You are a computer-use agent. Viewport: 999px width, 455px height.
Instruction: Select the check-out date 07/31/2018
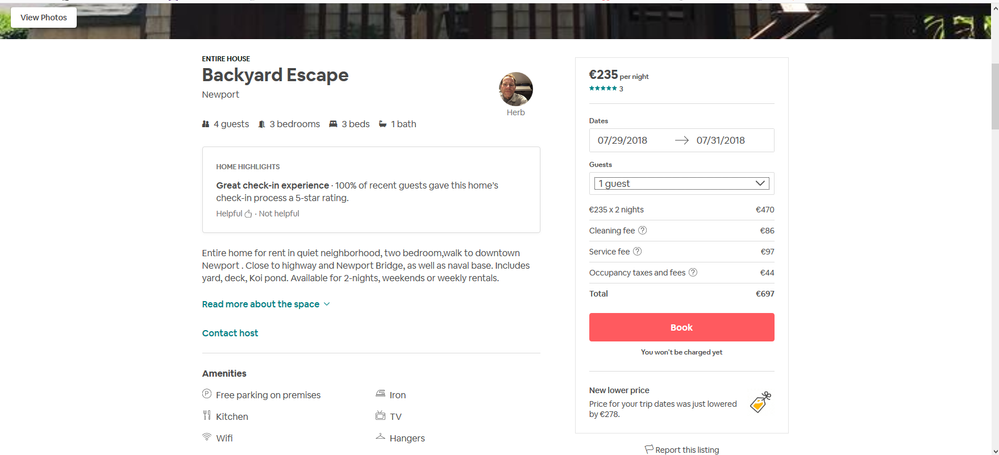pyautogui.click(x=721, y=140)
